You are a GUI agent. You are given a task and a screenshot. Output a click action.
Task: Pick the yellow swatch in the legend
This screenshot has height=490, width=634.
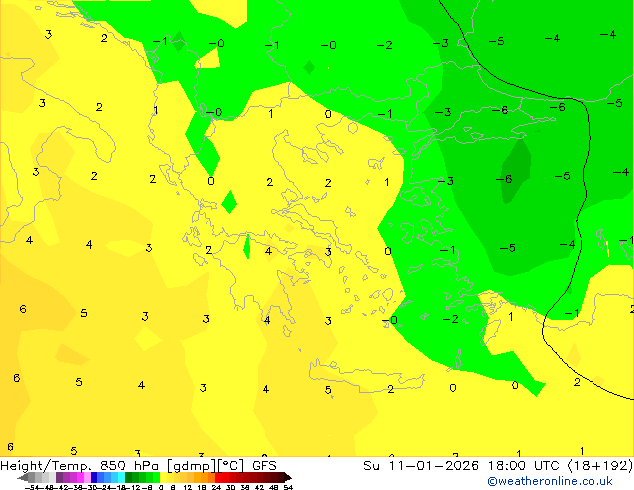(163, 477)
